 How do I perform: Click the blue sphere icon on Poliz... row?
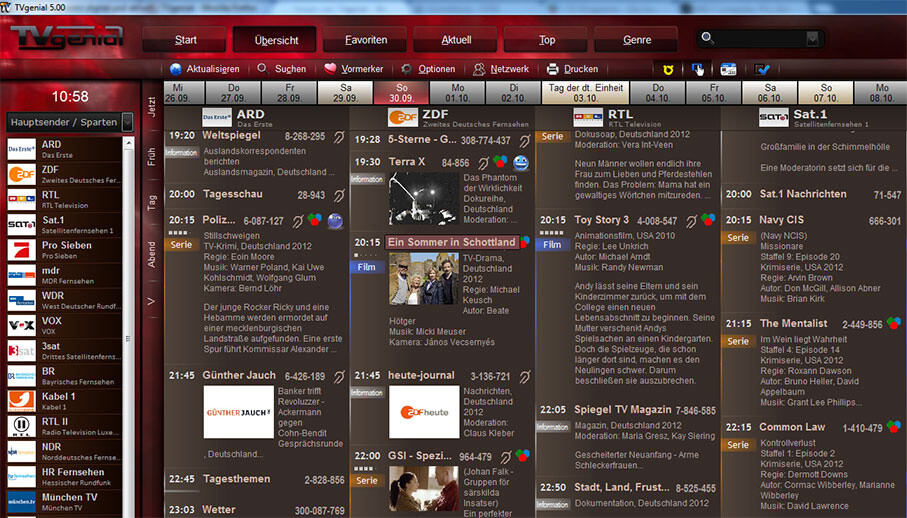[335, 220]
